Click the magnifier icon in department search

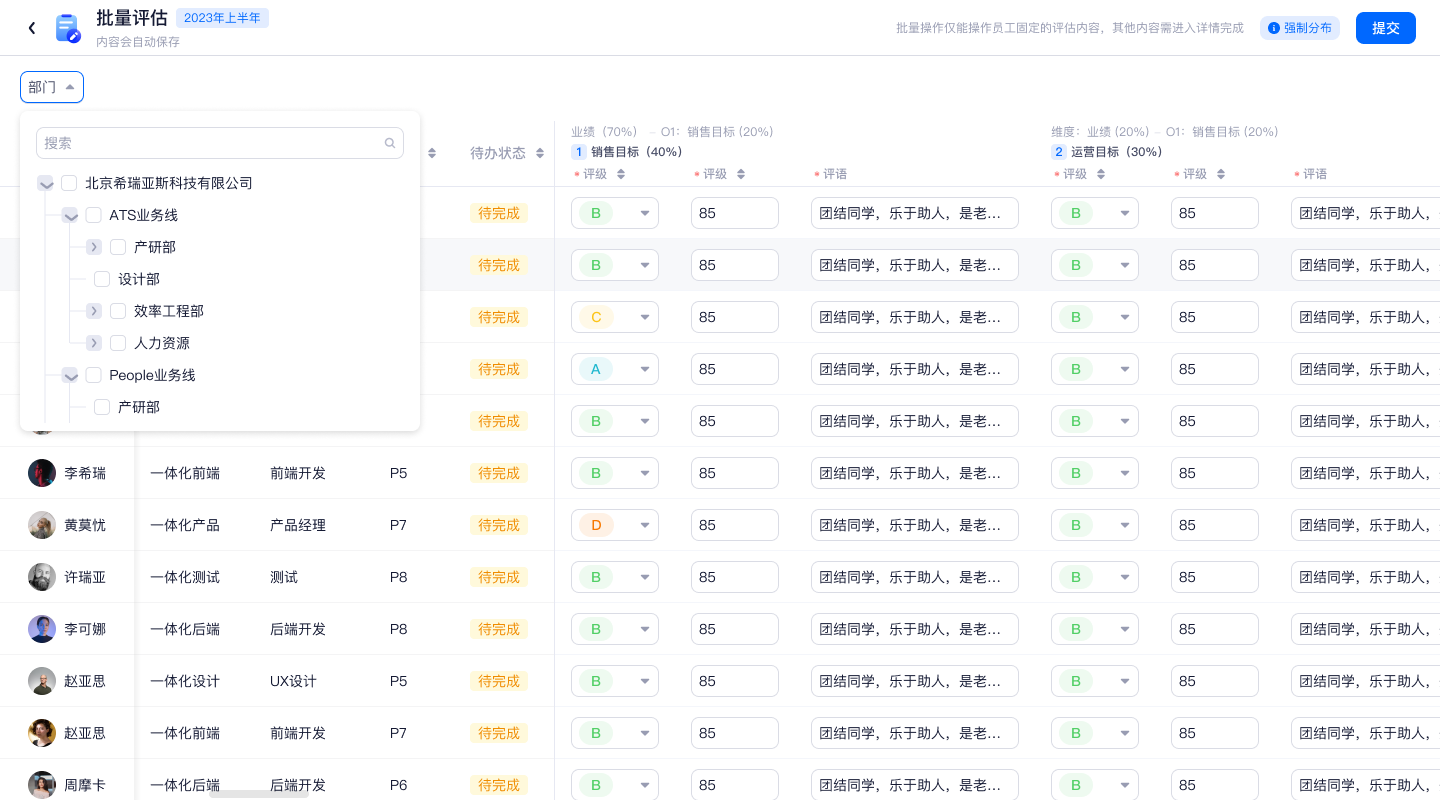[390, 143]
